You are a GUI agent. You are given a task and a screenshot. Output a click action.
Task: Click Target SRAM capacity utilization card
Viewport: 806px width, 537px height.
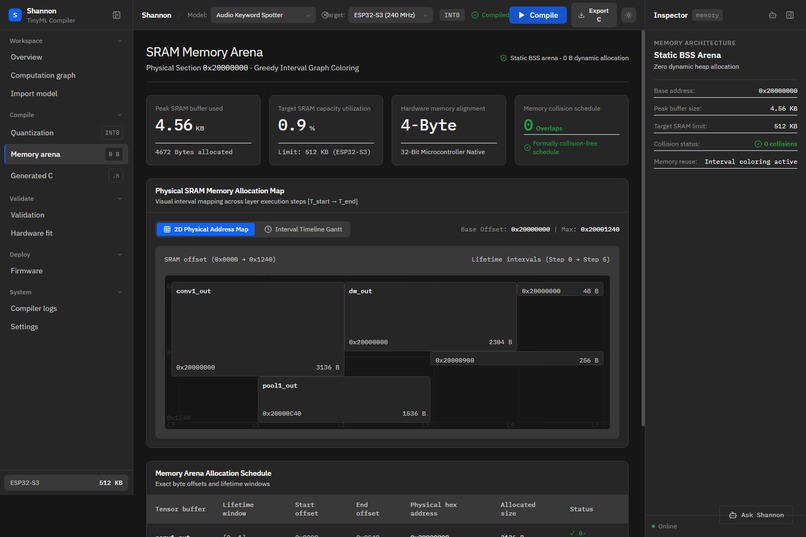pyautogui.click(x=326, y=130)
